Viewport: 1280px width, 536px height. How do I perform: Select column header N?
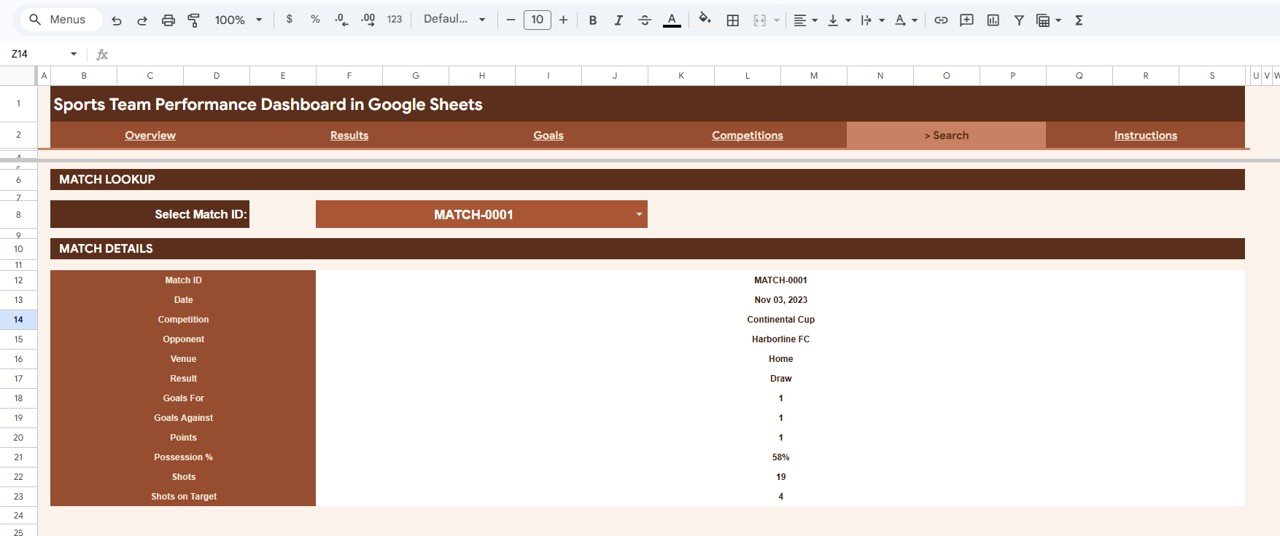tap(880, 76)
